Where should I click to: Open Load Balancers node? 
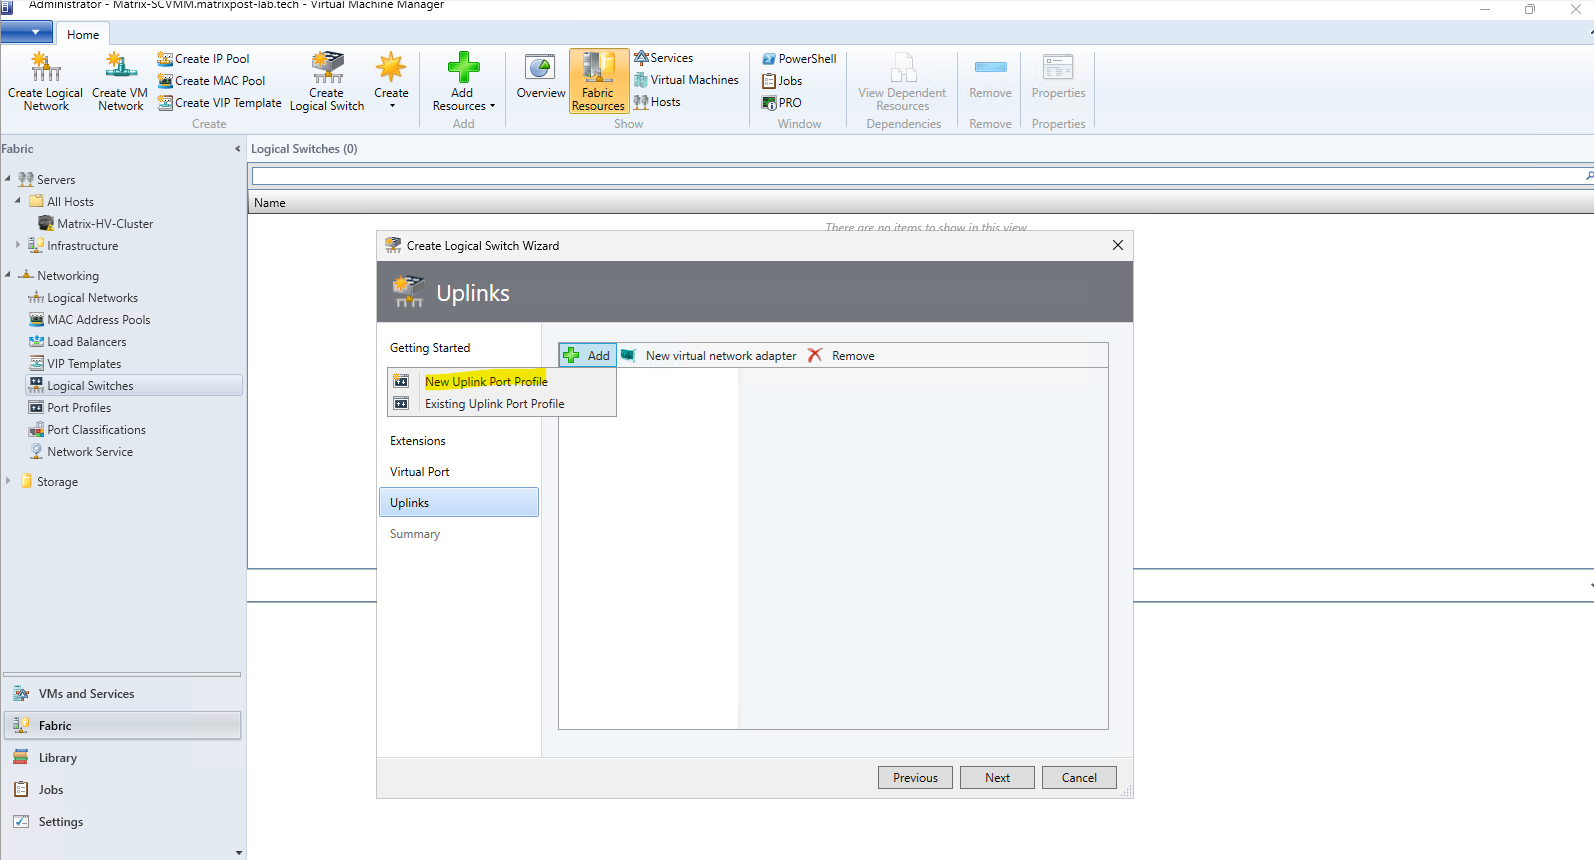(x=78, y=342)
